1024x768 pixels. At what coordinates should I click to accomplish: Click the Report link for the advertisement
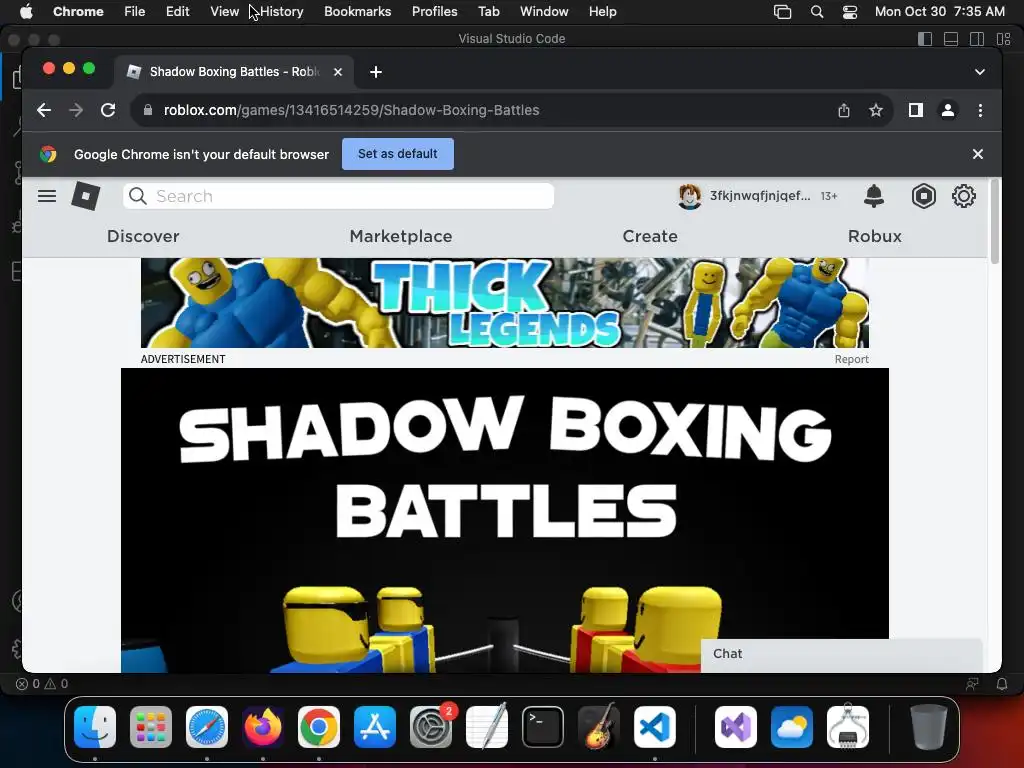[852, 359]
